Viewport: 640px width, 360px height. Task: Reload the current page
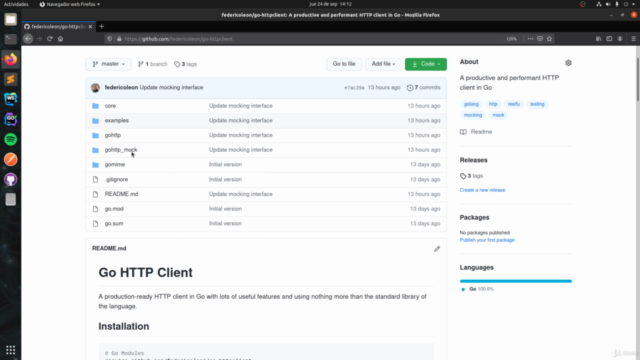pos(49,39)
